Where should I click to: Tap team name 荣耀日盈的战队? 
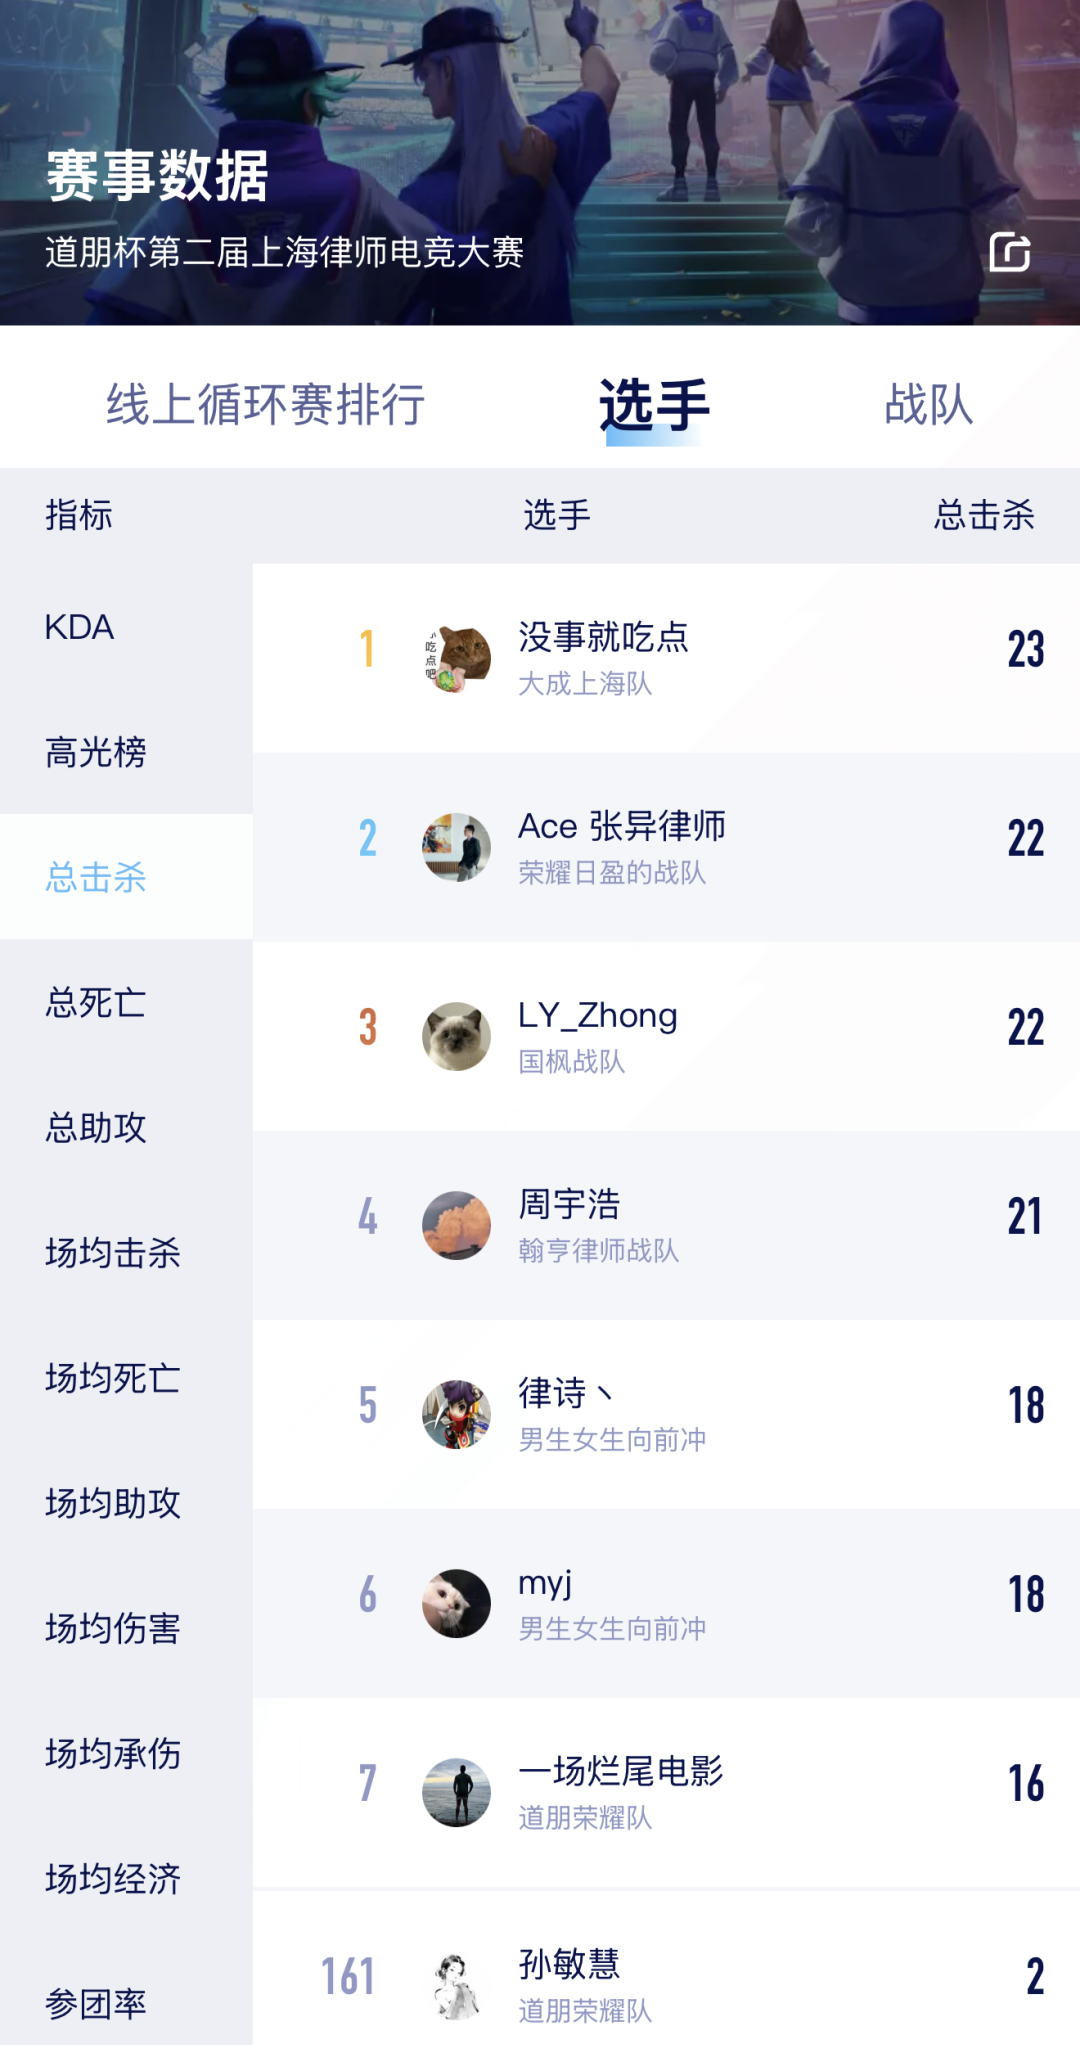point(612,873)
